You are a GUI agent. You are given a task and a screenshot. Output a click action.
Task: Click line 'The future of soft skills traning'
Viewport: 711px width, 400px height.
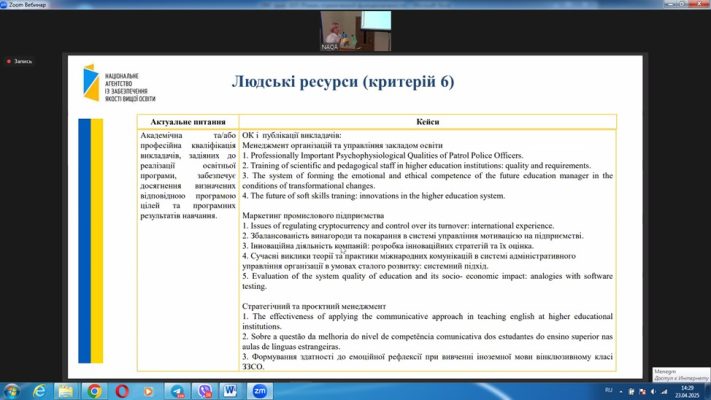tap(373, 195)
